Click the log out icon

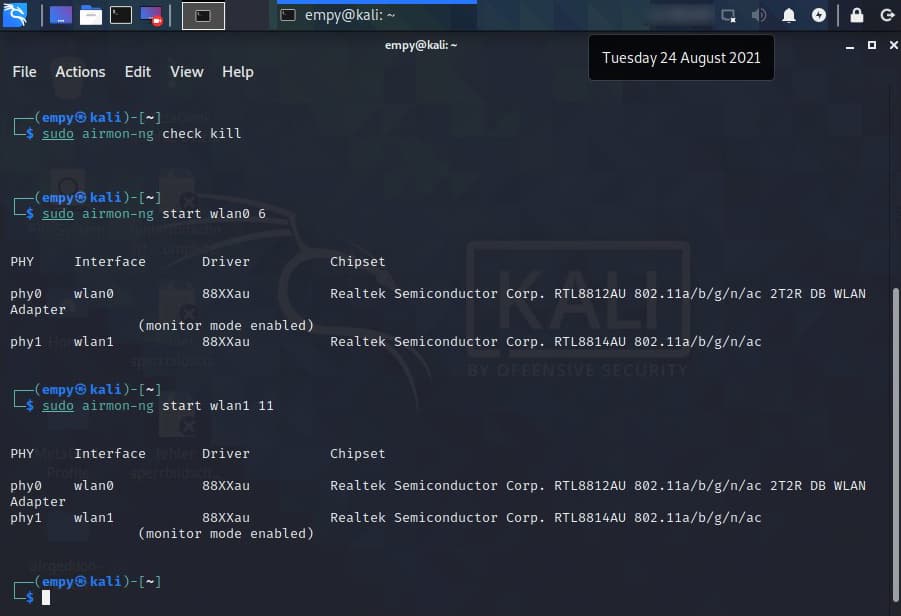point(887,15)
